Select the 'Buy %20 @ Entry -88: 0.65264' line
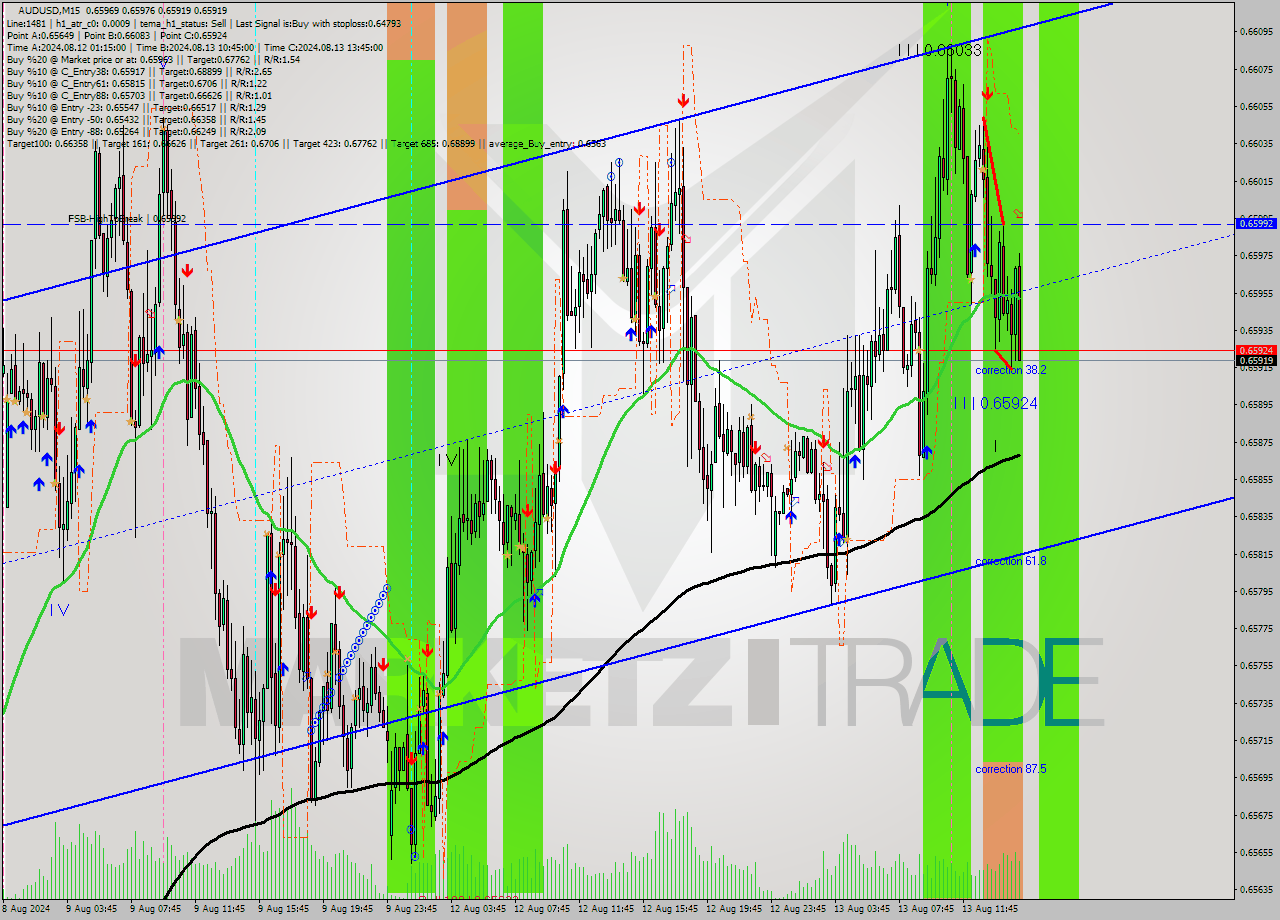The height and width of the screenshot is (920, 1280). 136,131
